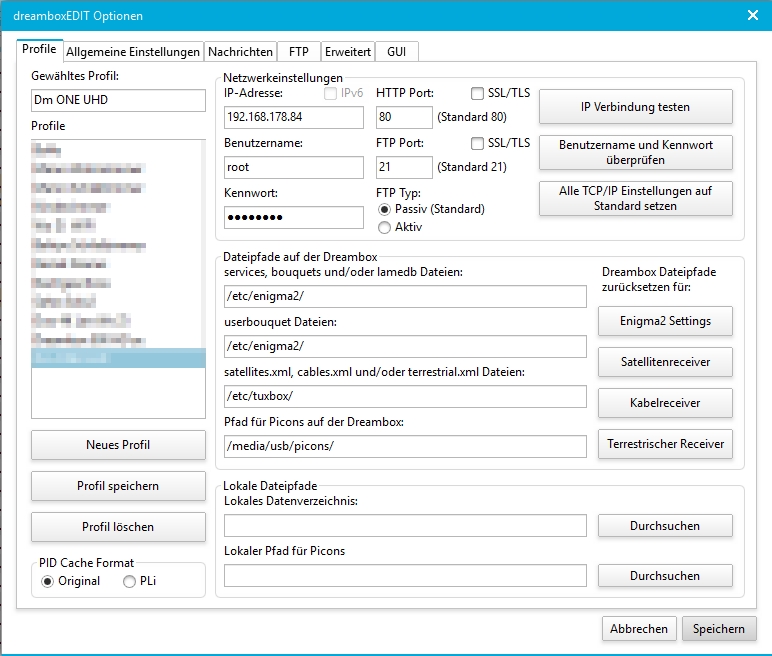Viewport: 772px width, 656px height.
Task: Select the Aktiv FTP type
Action: 385,227
